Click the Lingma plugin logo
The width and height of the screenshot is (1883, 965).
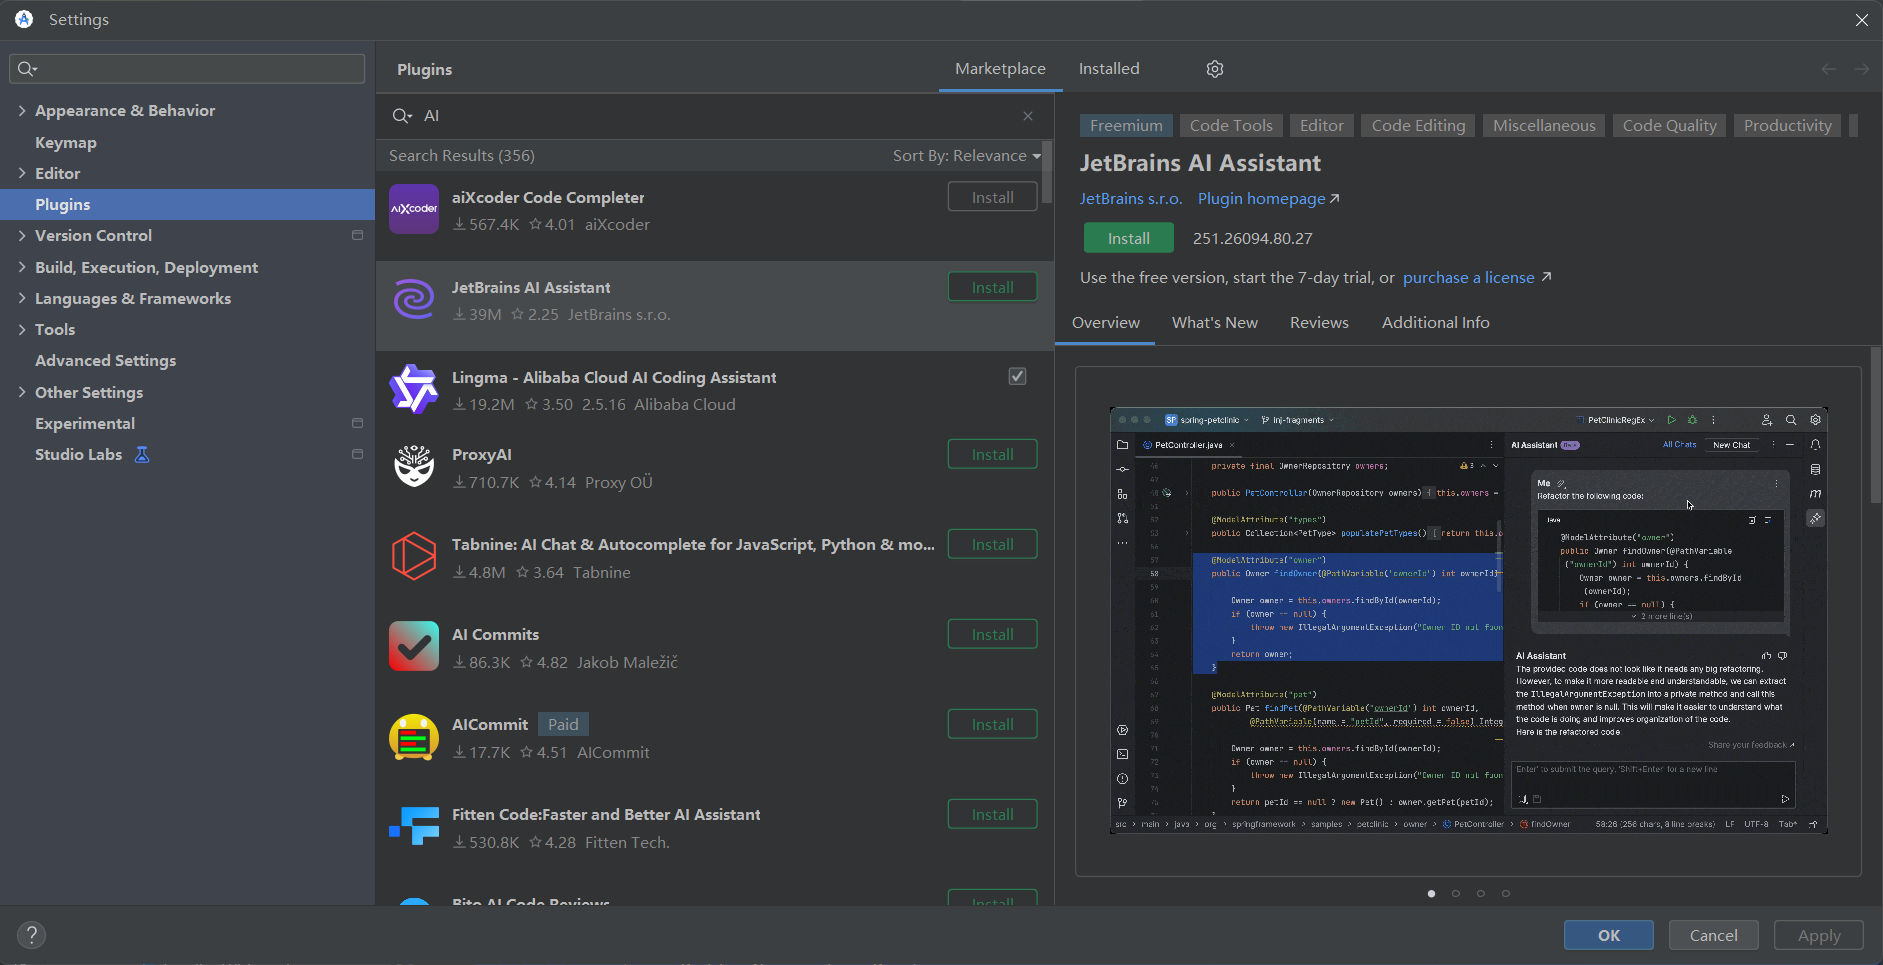click(x=414, y=389)
